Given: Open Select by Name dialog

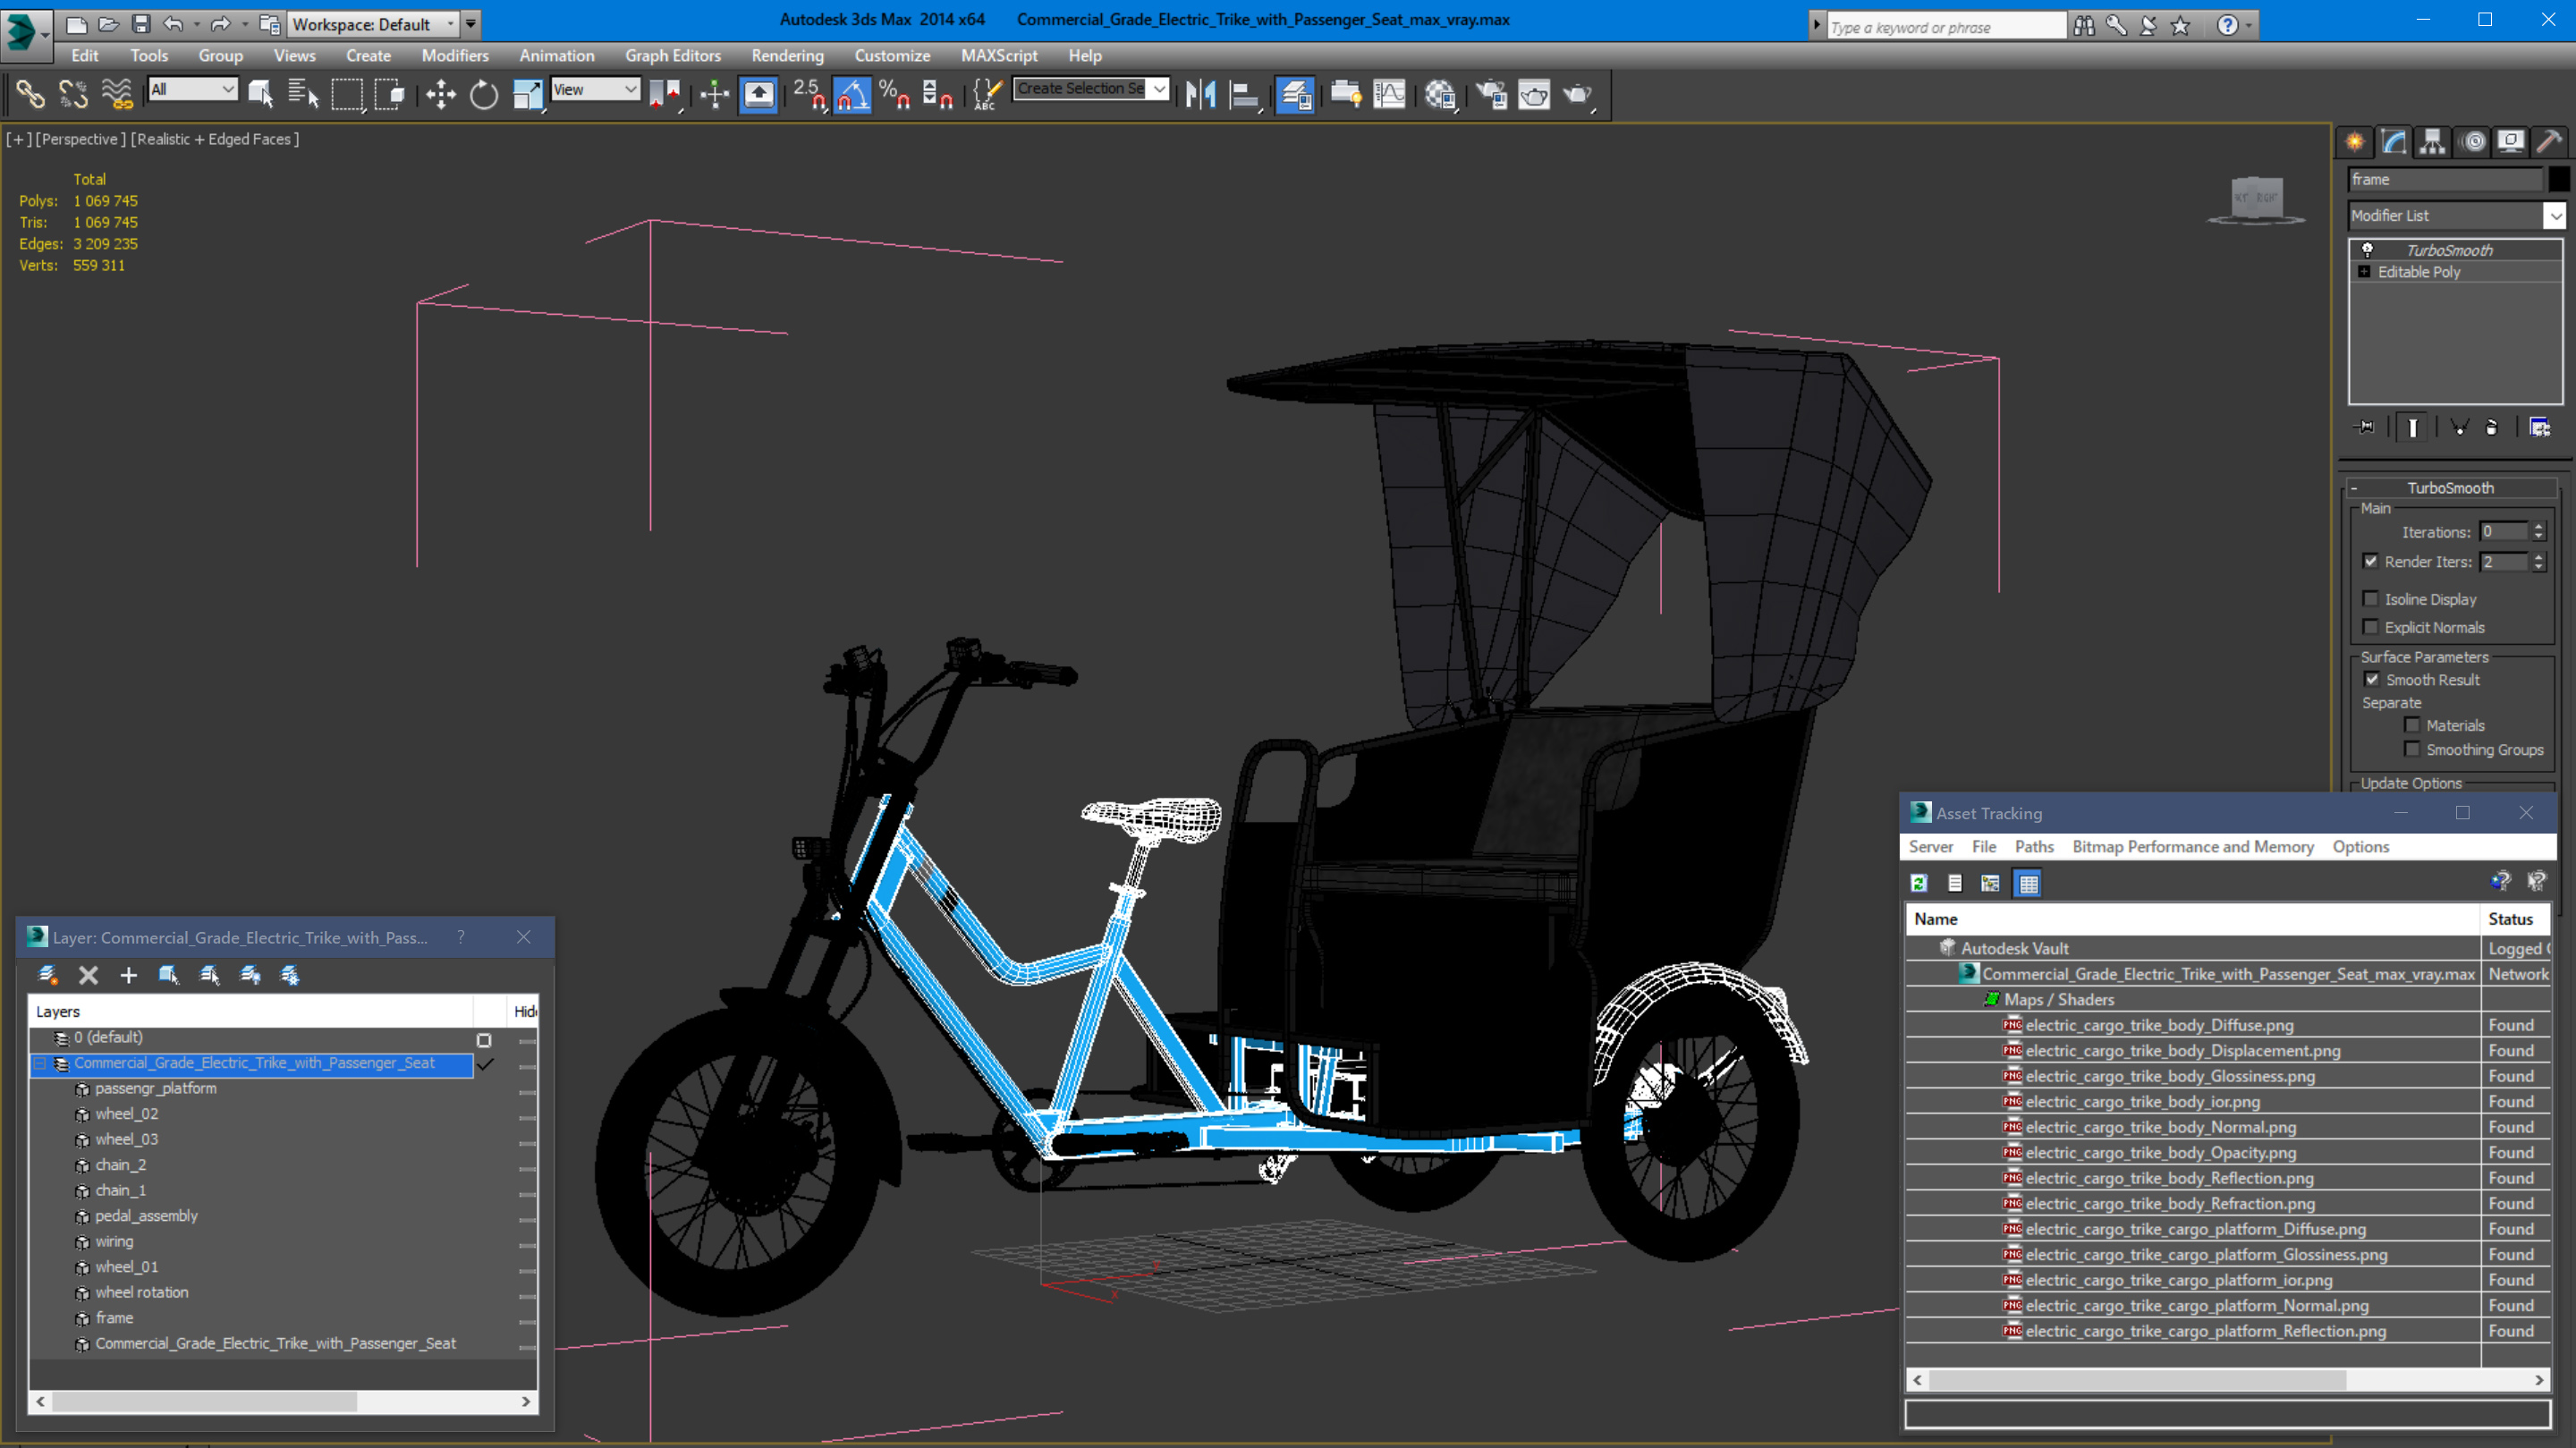Looking at the screenshot, I should tap(303, 95).
